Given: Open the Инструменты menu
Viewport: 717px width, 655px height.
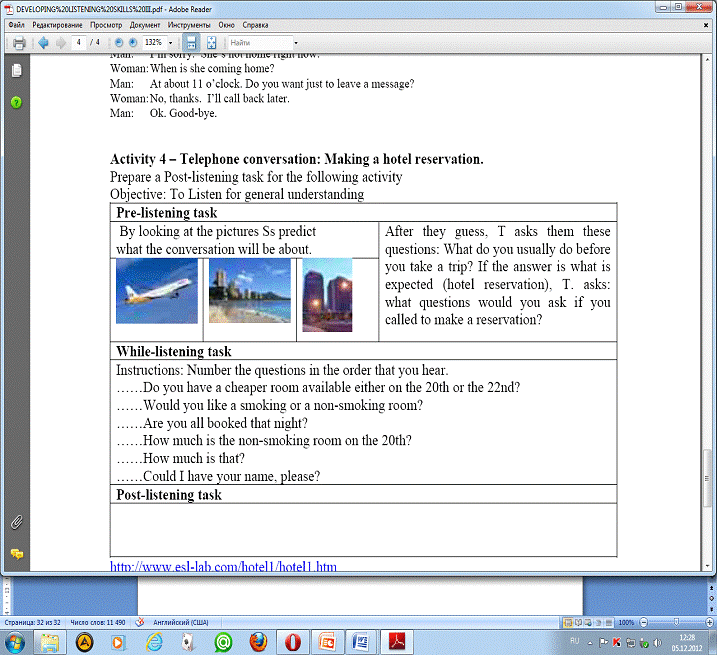Looking at the screenshot, I should click(189, 24).
